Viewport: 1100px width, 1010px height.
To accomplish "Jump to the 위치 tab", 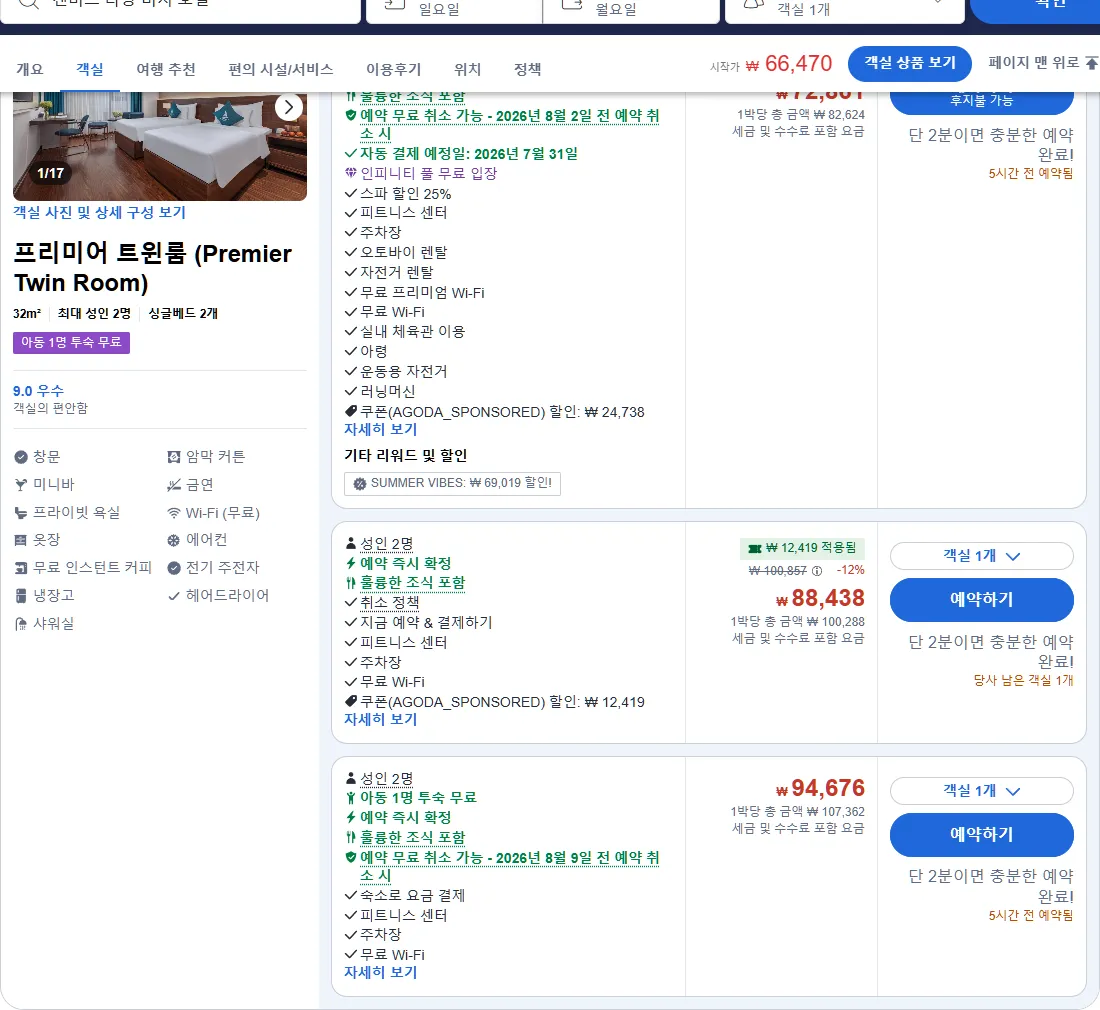I will tap(467, 69).
